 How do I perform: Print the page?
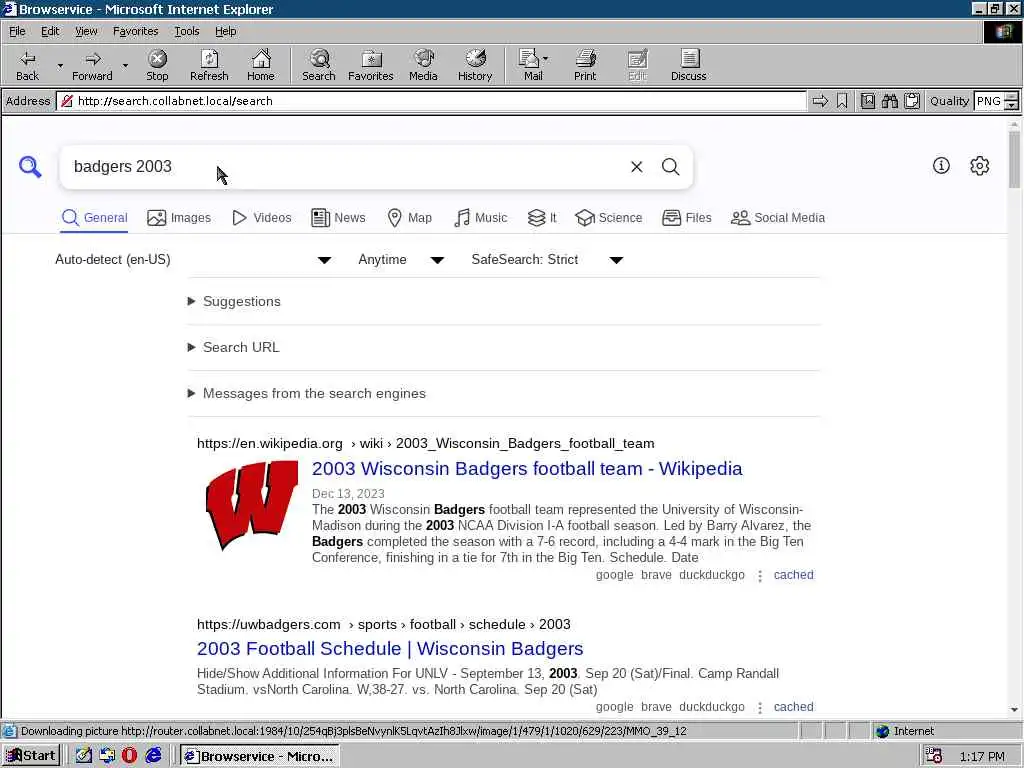[585, 65]
